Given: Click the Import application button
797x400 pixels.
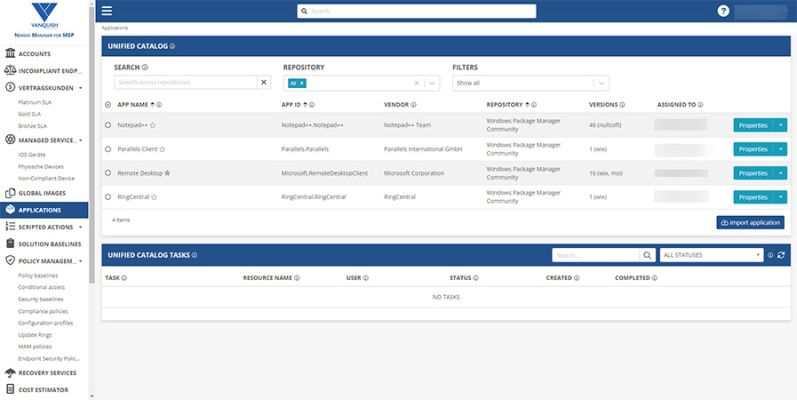Looking at the screenshot, I should pyautogui.click(x=750, y=222).
